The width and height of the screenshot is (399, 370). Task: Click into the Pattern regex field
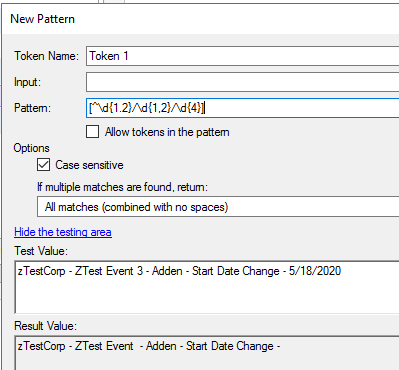pyautogui.click(x=242, y=108)
